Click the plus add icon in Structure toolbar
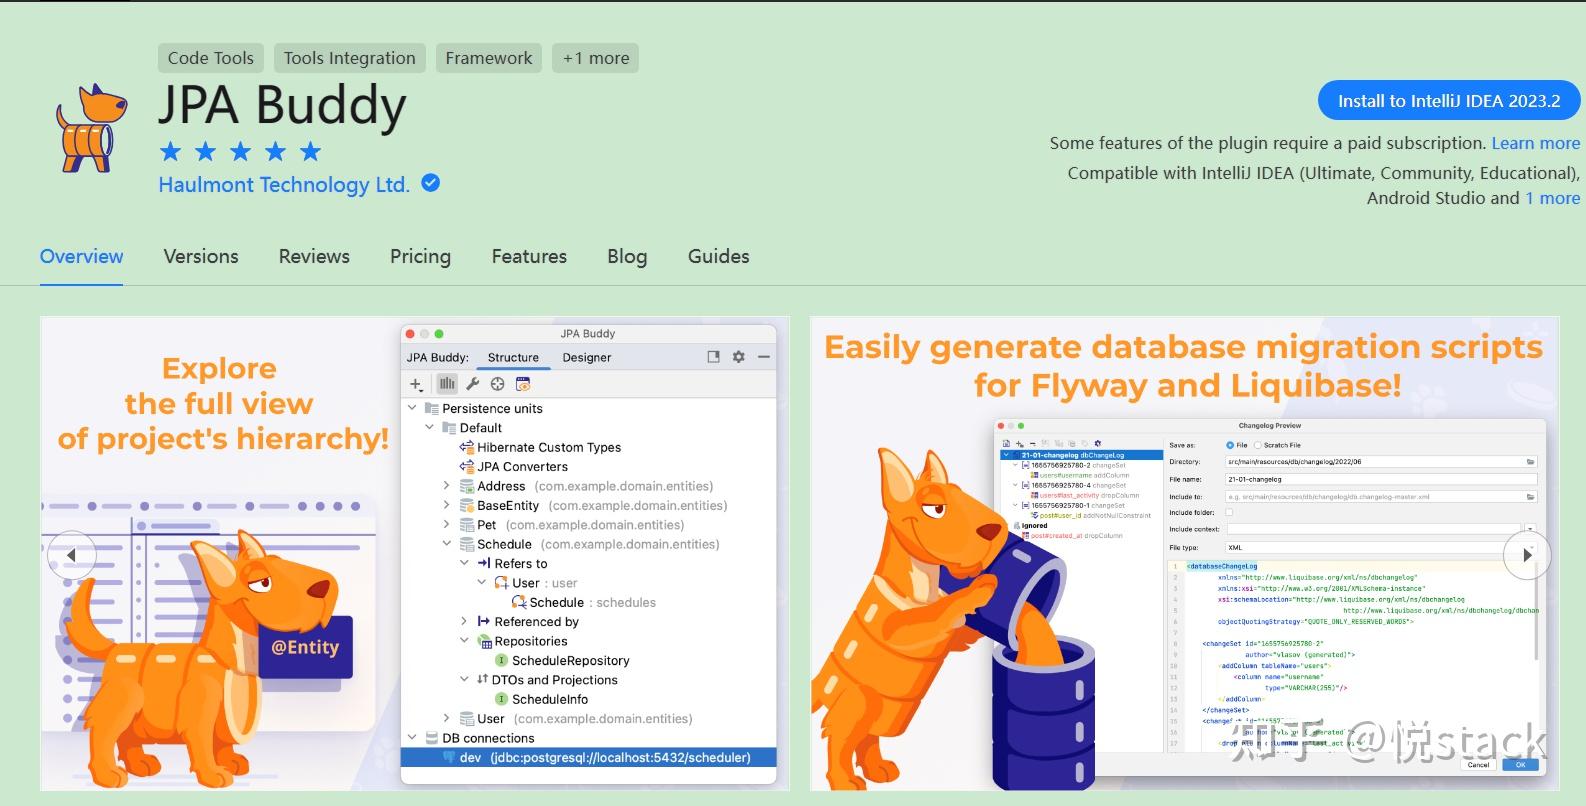 click(x=417, y=384)
